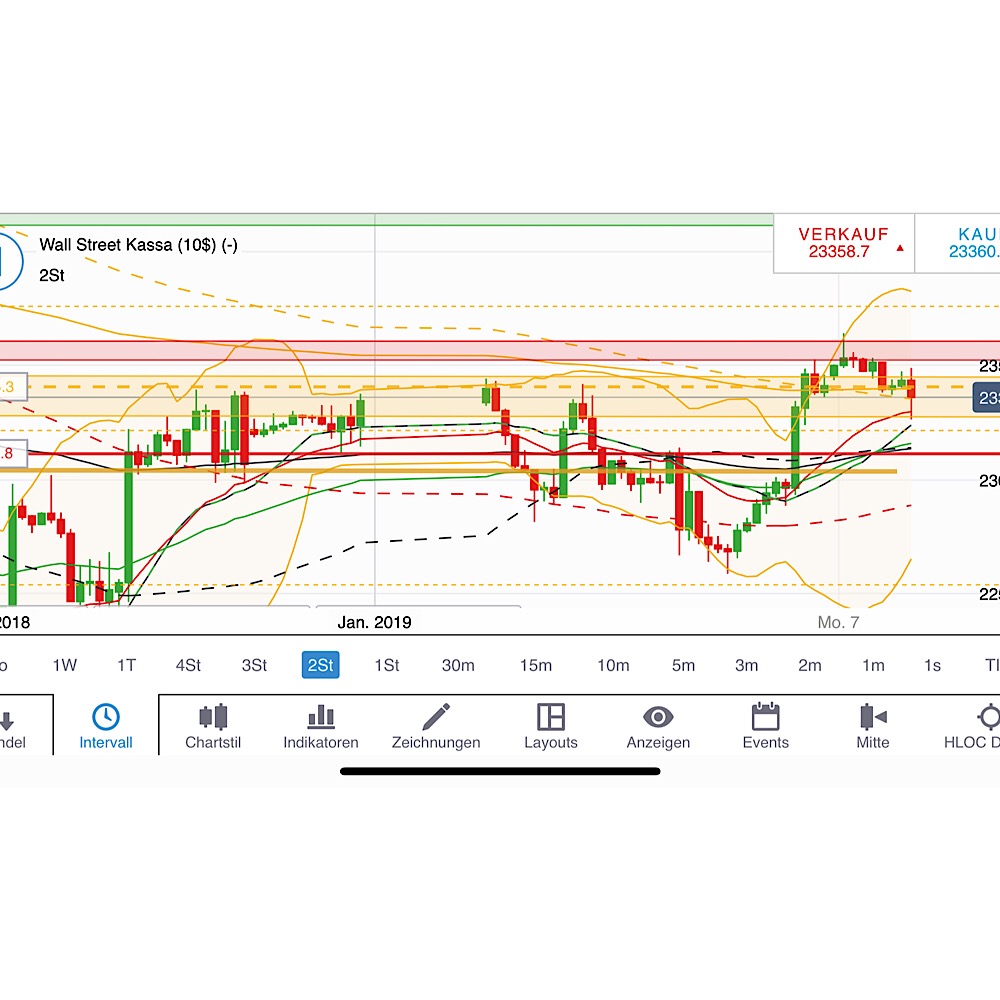Viewport: 1000px width, 1000px height.
Task: Select the 2St interval button
Action: pyautogui.click(x=320, y=665)
